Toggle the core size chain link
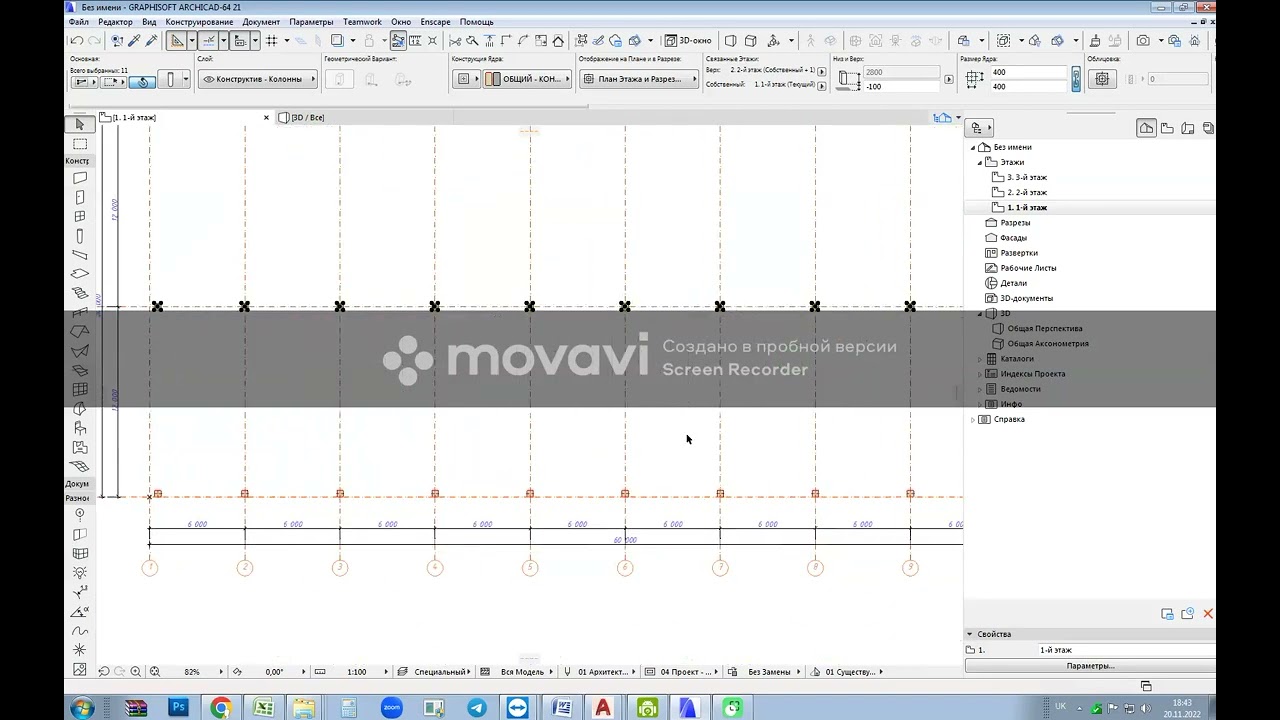This screenshot has height=720, width=1280. coord(1076,79)
